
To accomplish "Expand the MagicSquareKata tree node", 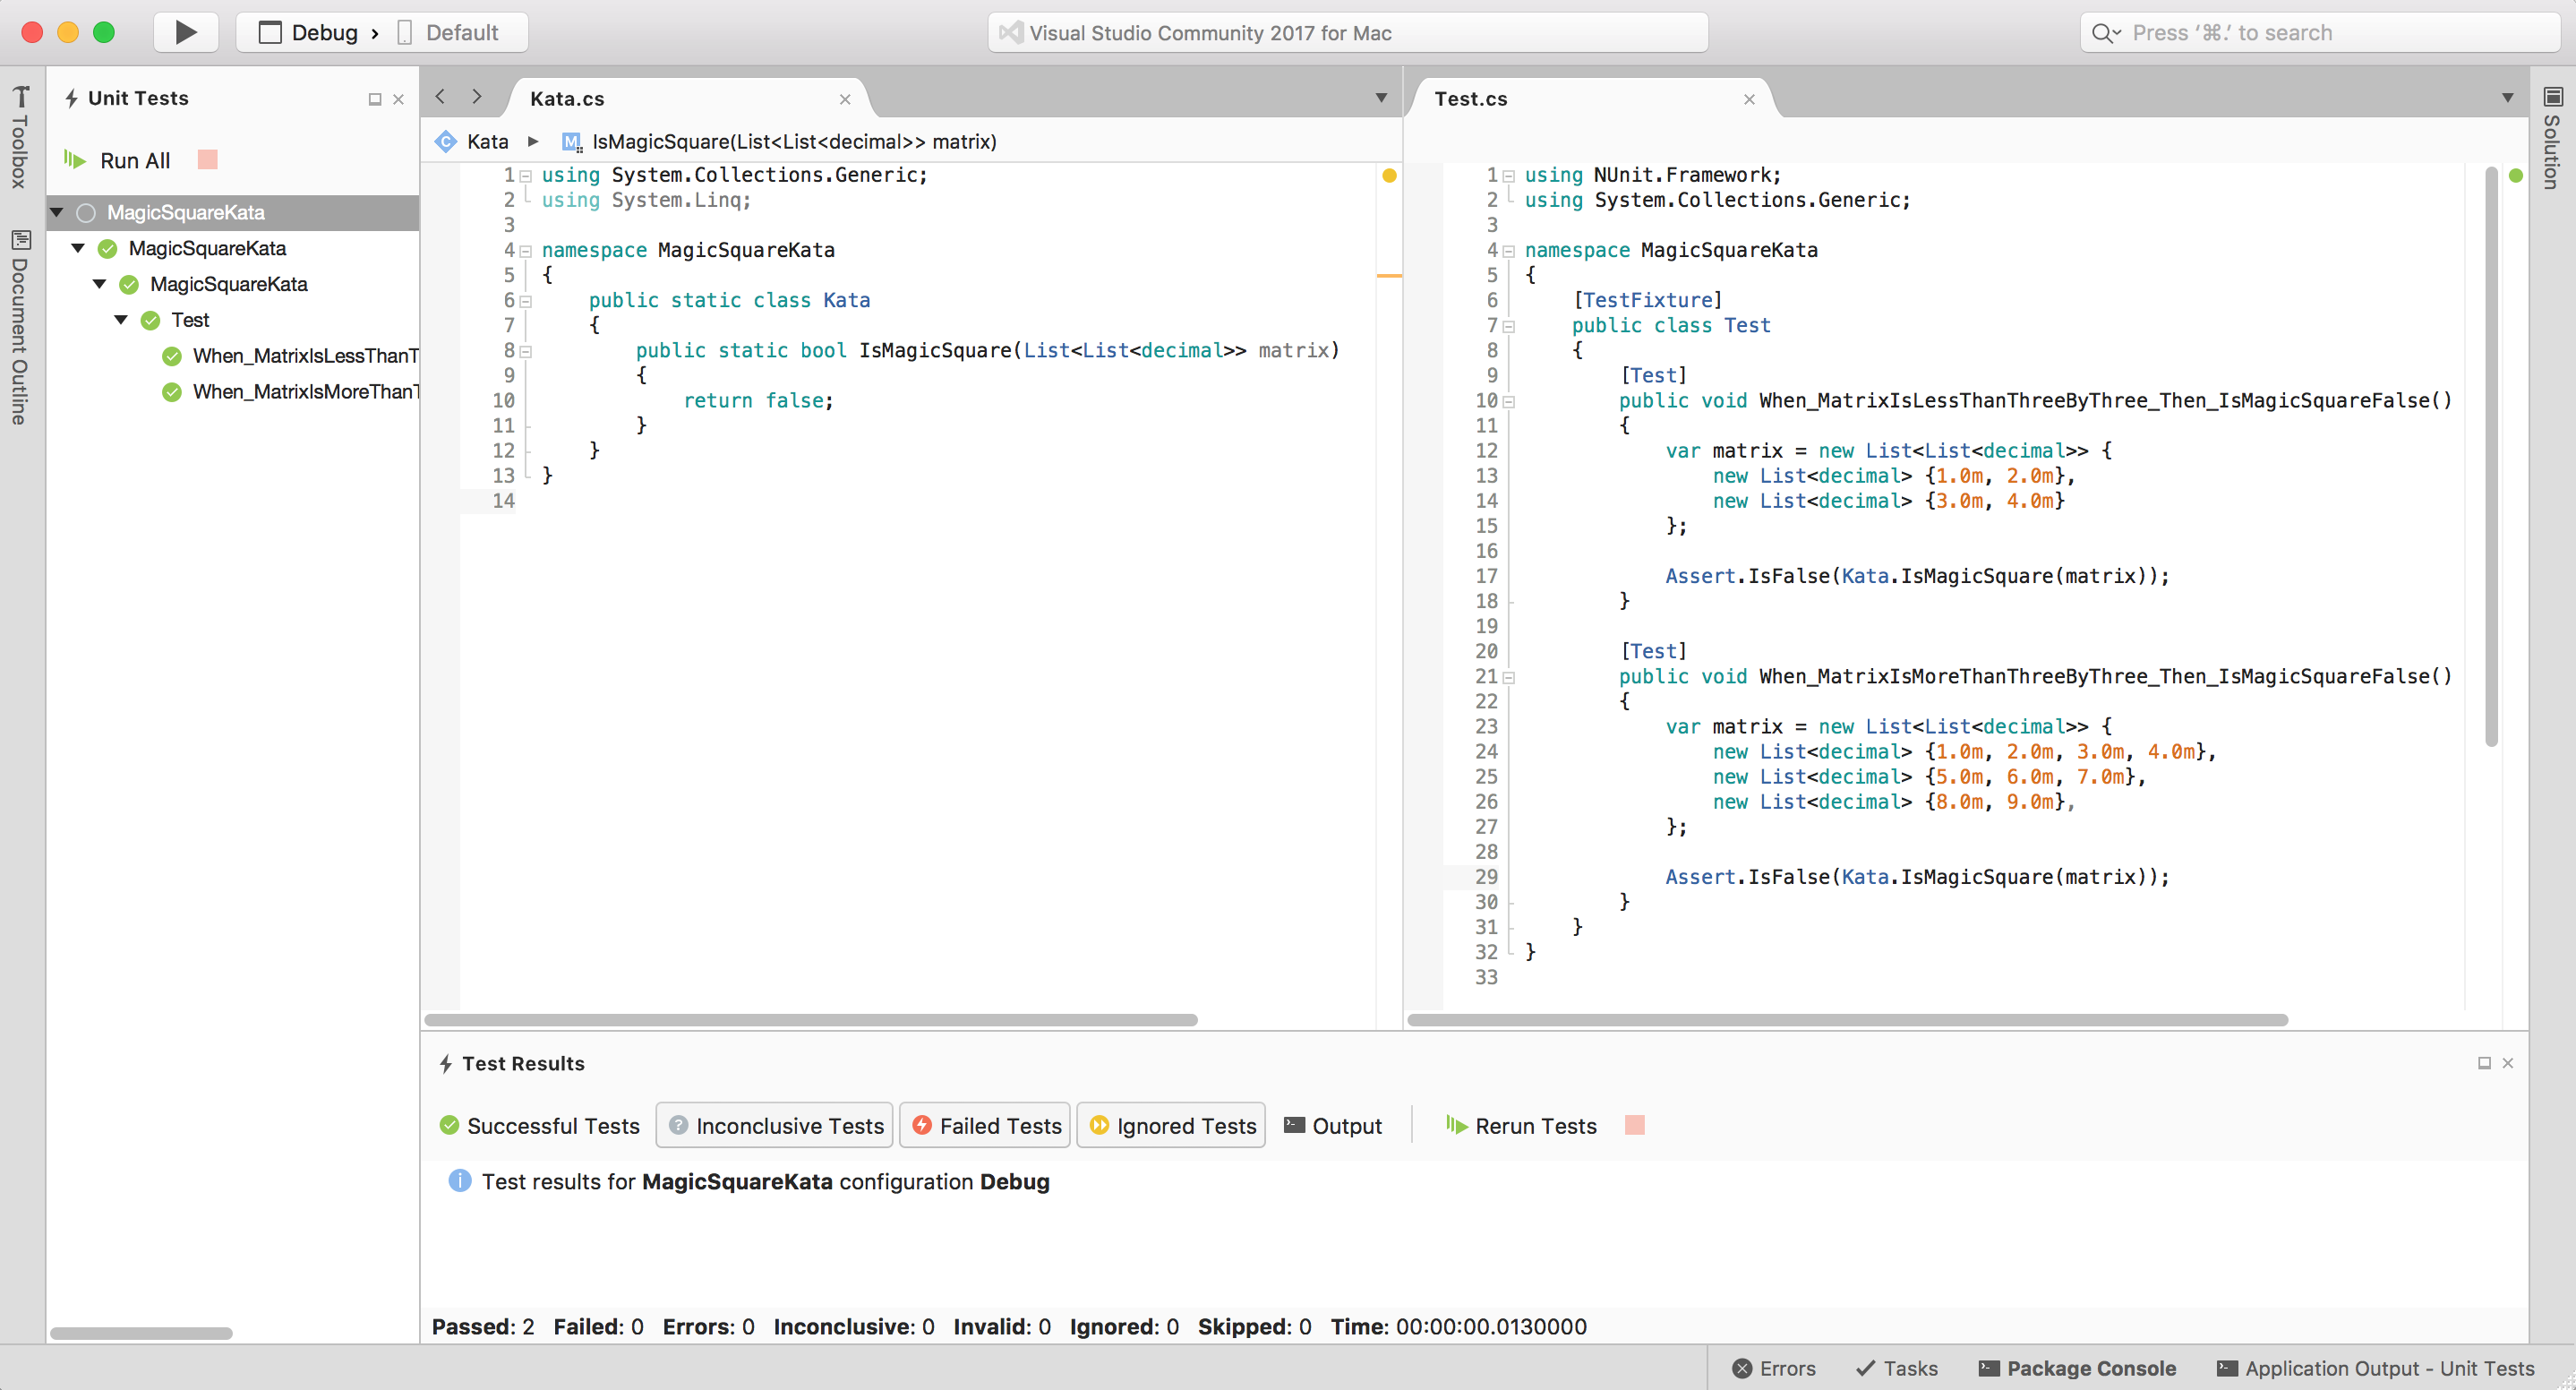I will tap(64, 210).
